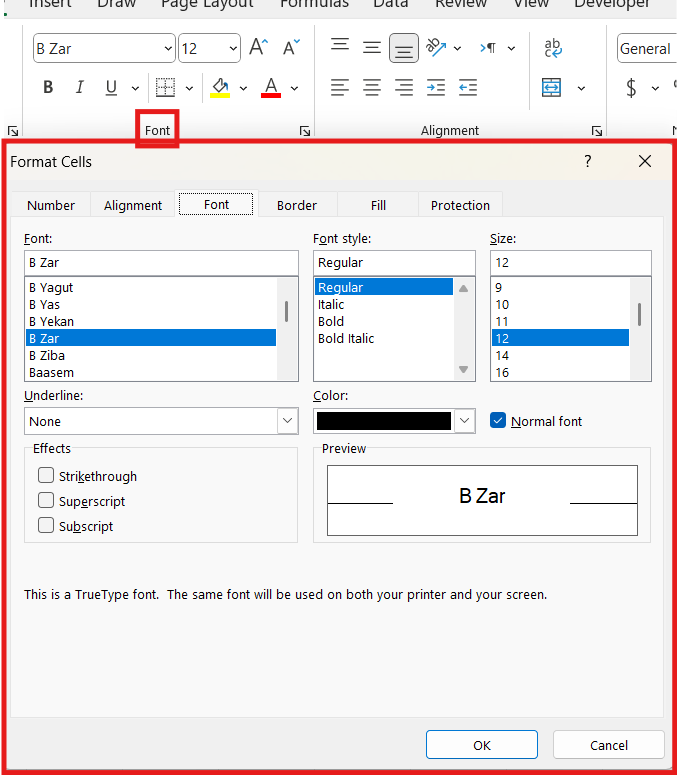Switch to the Protection tab
Screen dimensions: 677x775
460,205
